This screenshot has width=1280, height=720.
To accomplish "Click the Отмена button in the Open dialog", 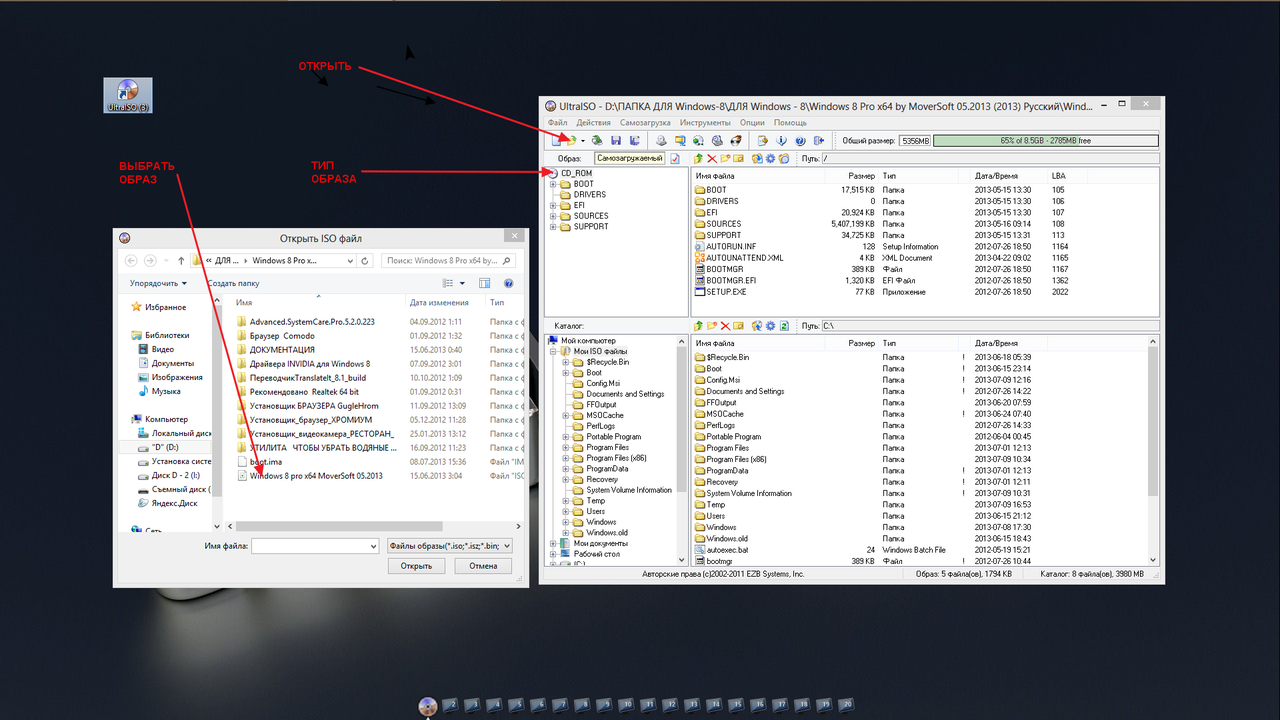I will pos(483,566).
